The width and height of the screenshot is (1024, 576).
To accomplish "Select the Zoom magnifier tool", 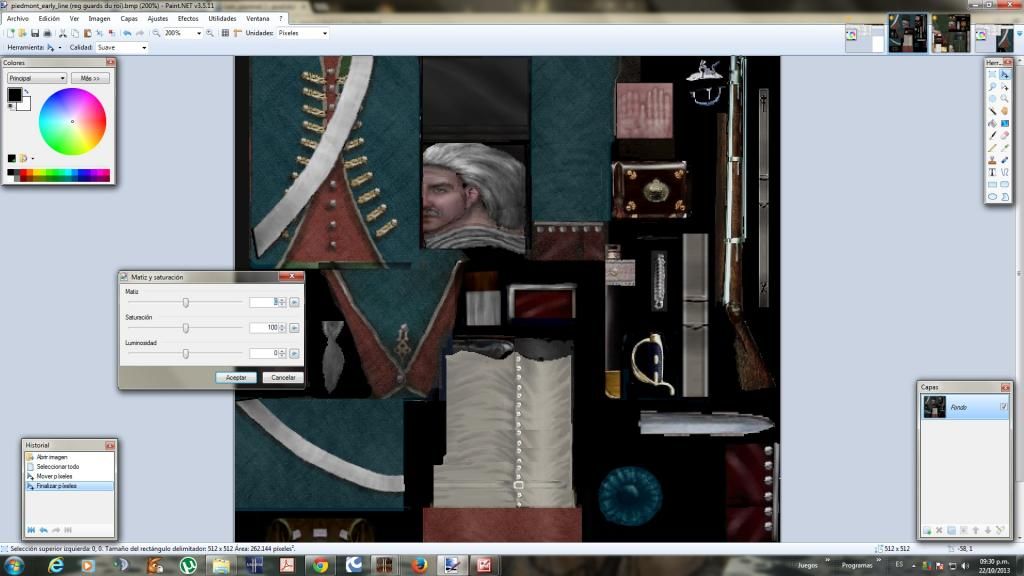I will point(1004,99).
